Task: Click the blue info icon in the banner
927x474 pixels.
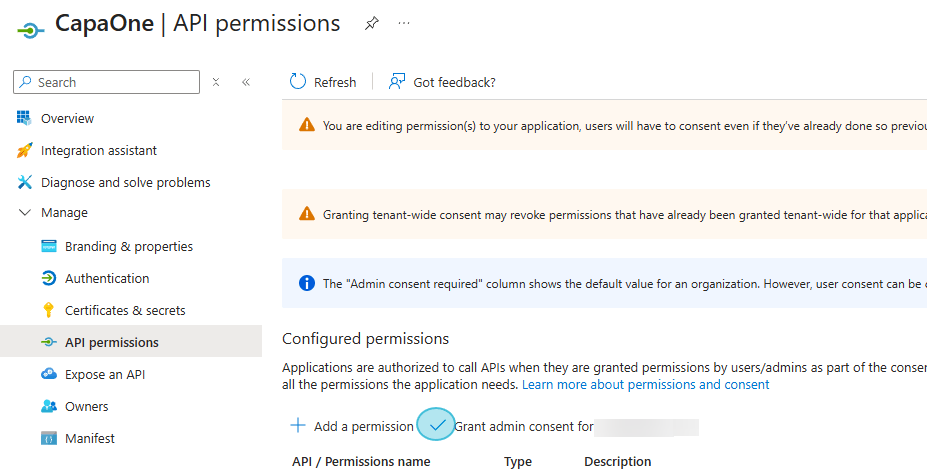Action: coord(307,283)
